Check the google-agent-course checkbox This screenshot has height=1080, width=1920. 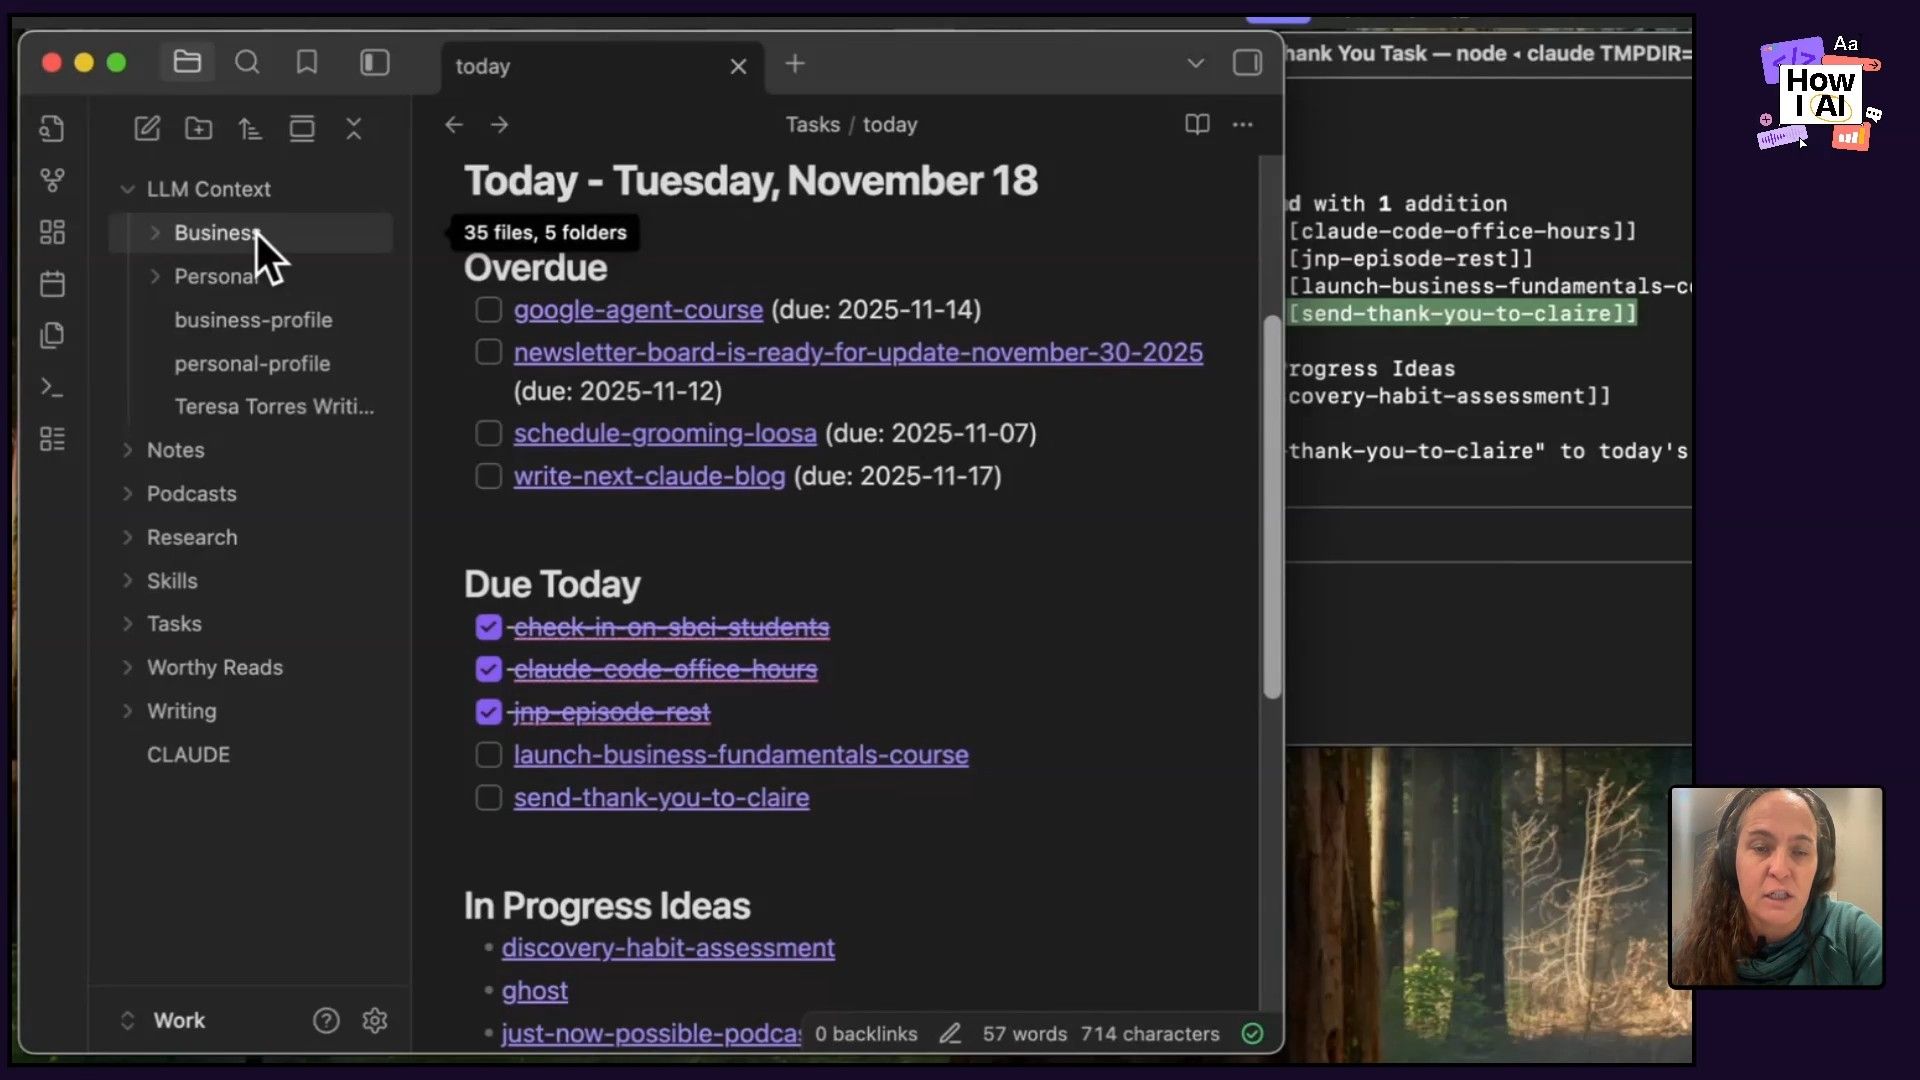(488, 310)
